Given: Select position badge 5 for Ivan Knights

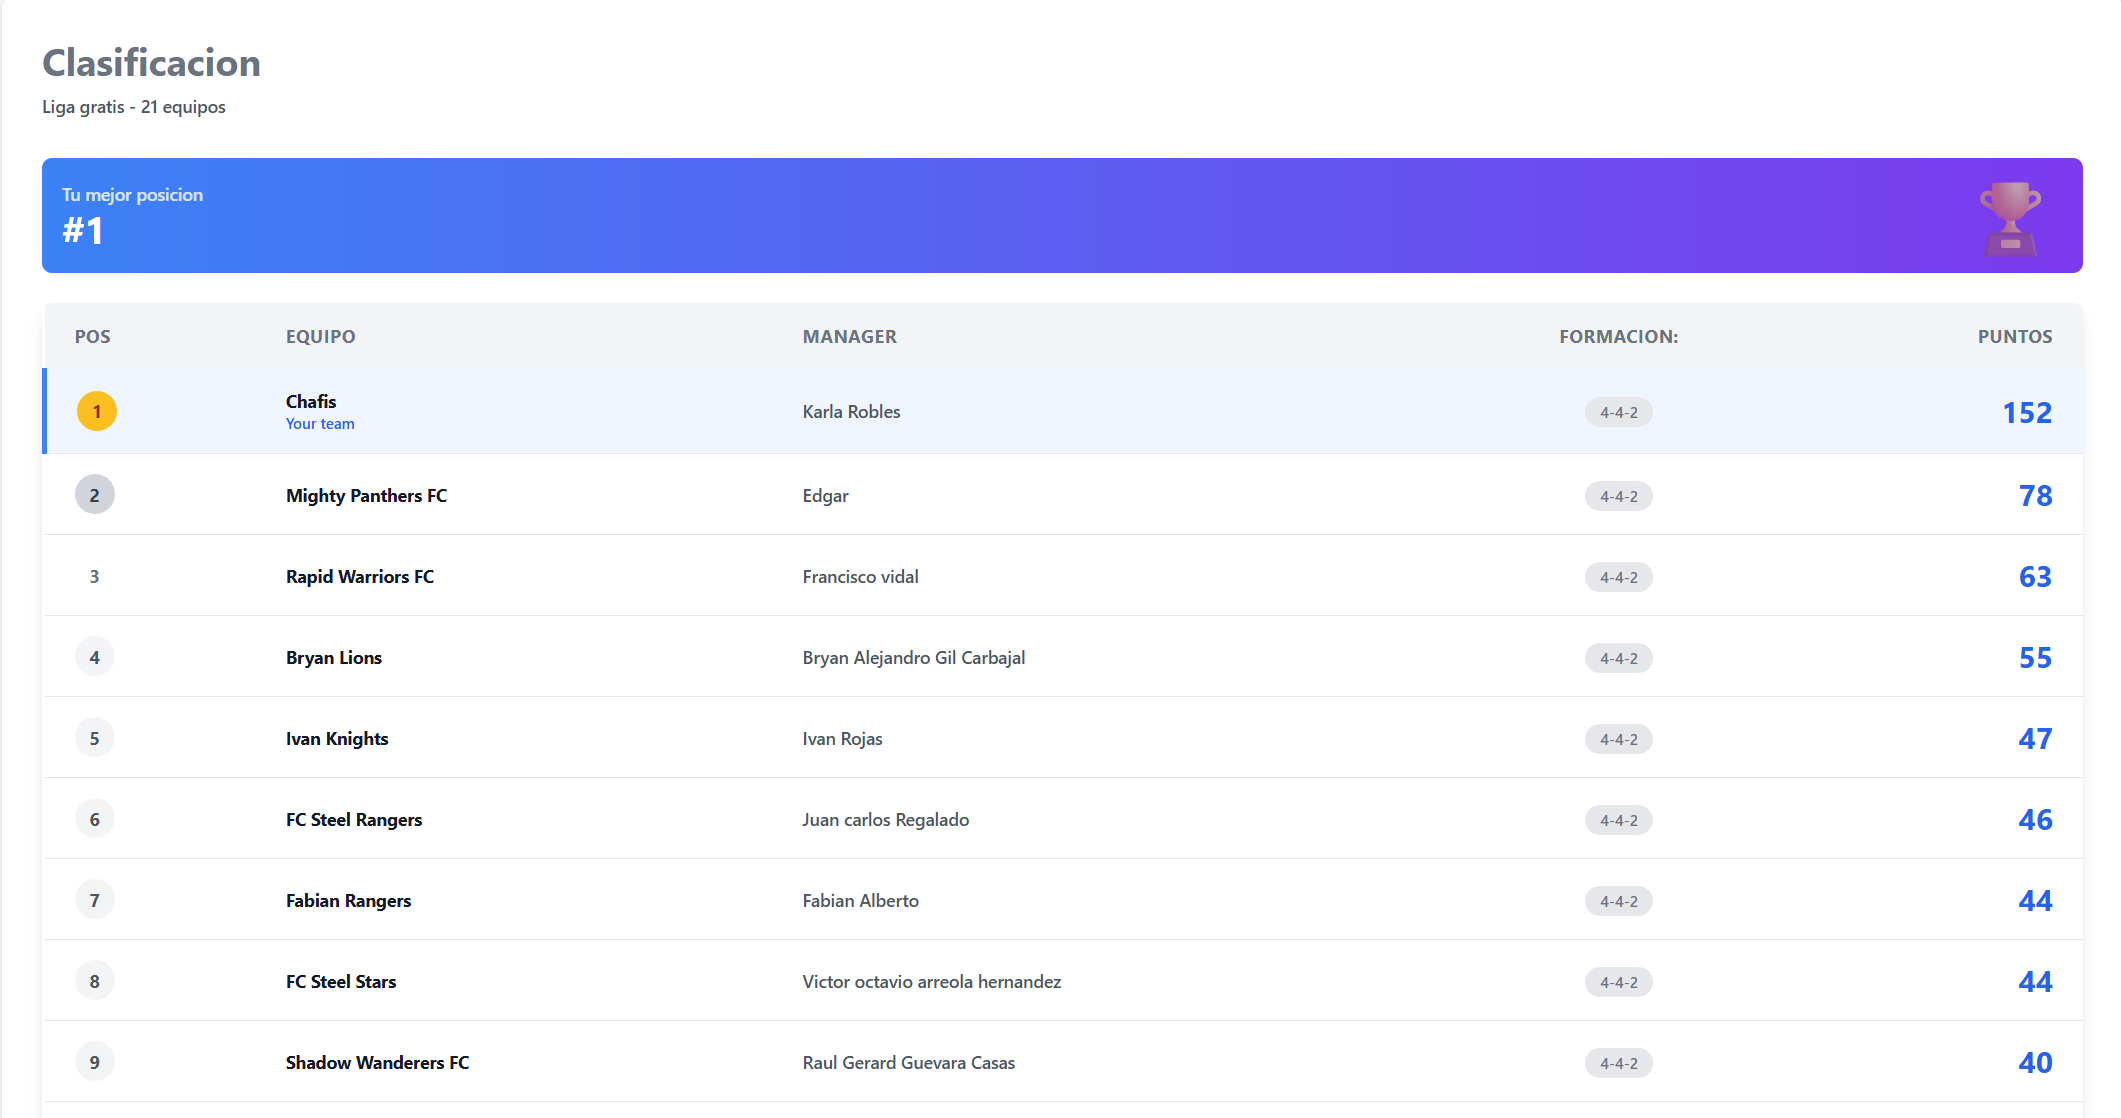Looking at the screenshot, I should point(95,737).
